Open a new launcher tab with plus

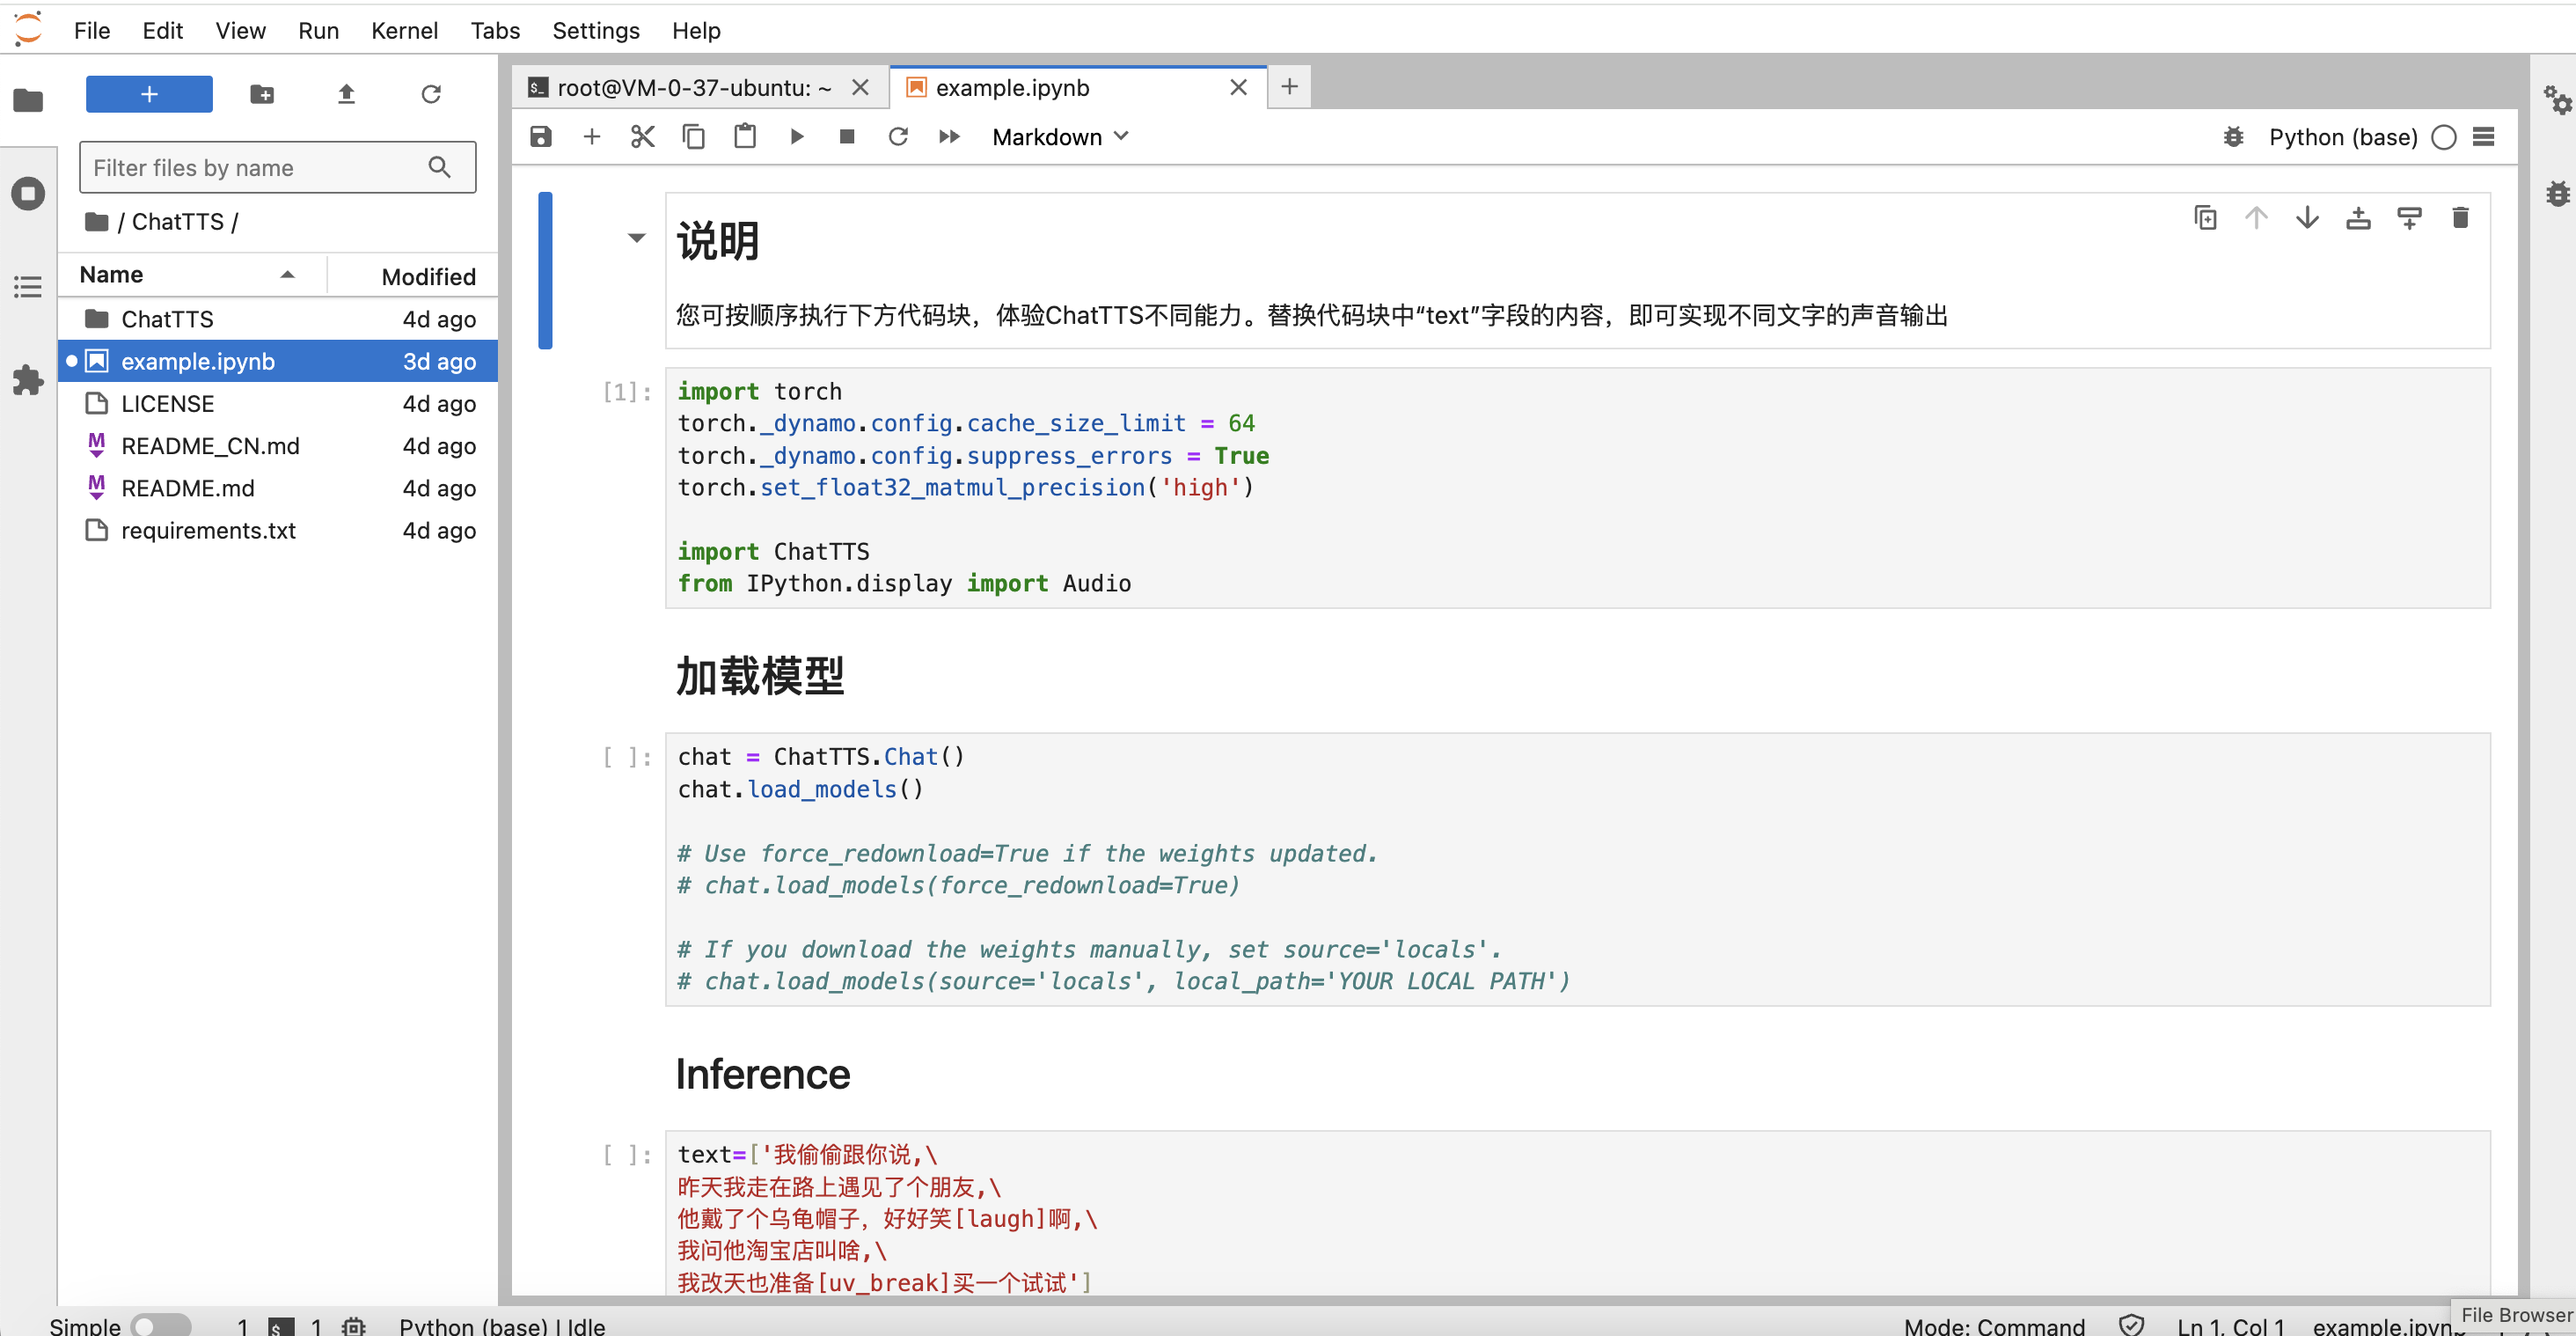[x=1289, y=87]
